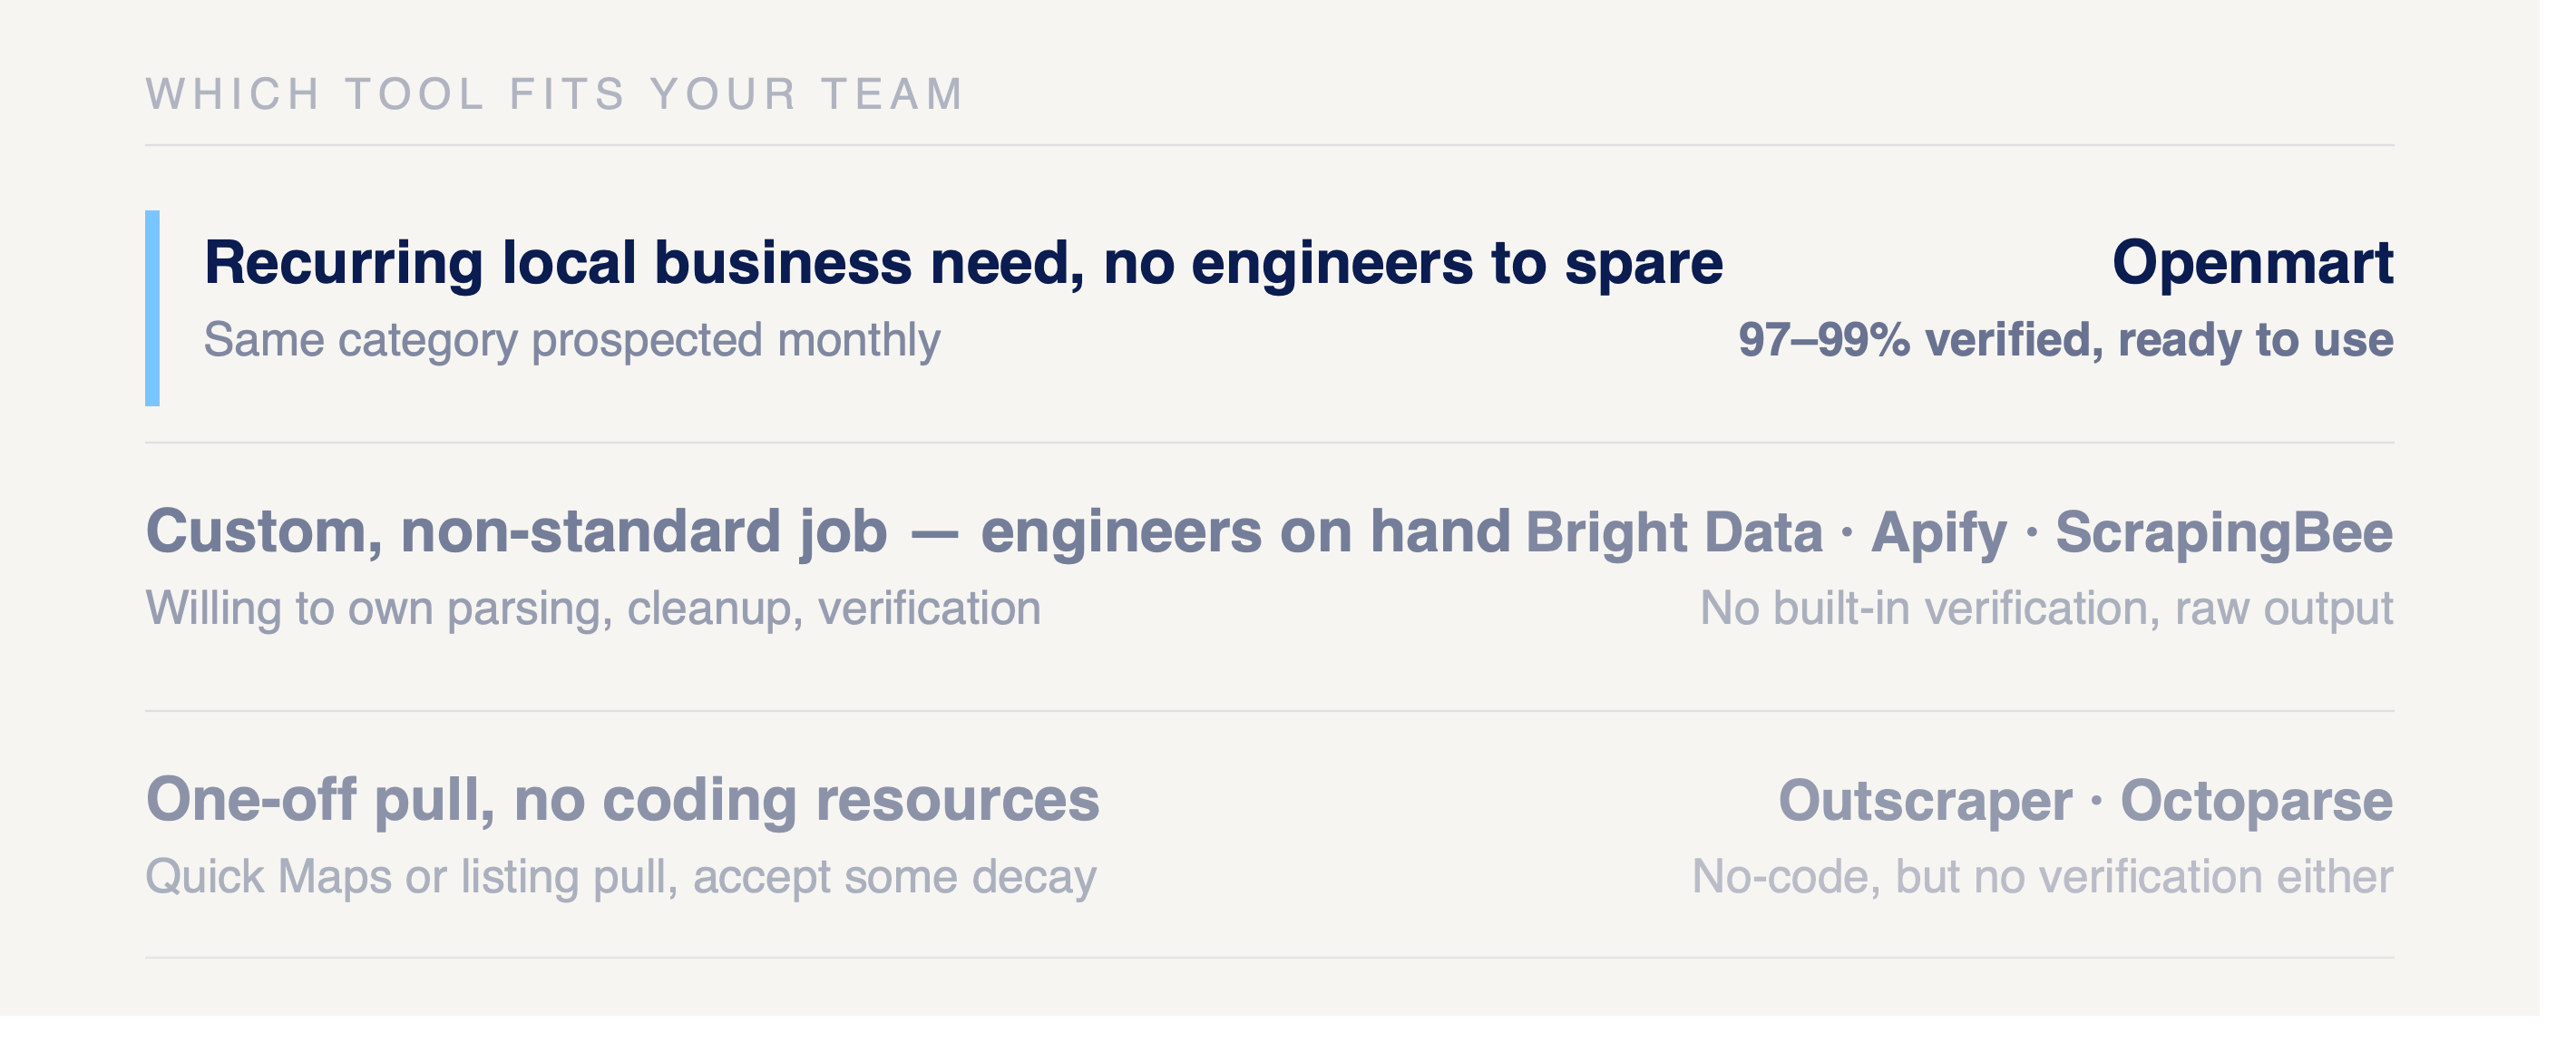The width and height of the screenshot is (2576, 1052).
Task: Open the Outscraper tool name
Action: click(x=1926, y=801)
